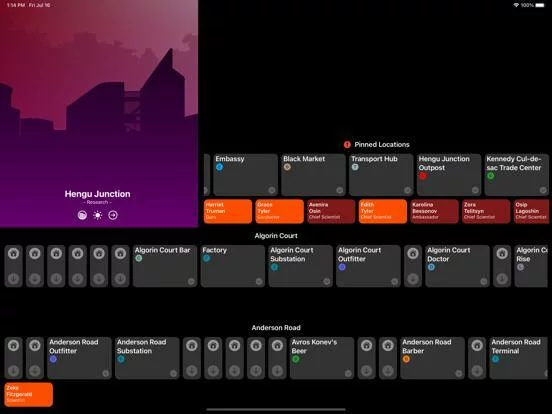Viewport: 552px width, 414px height.
Task: Tap down-arrow icon between Algorin Court Outfitter and Doctor
Action: pos(413,279)
